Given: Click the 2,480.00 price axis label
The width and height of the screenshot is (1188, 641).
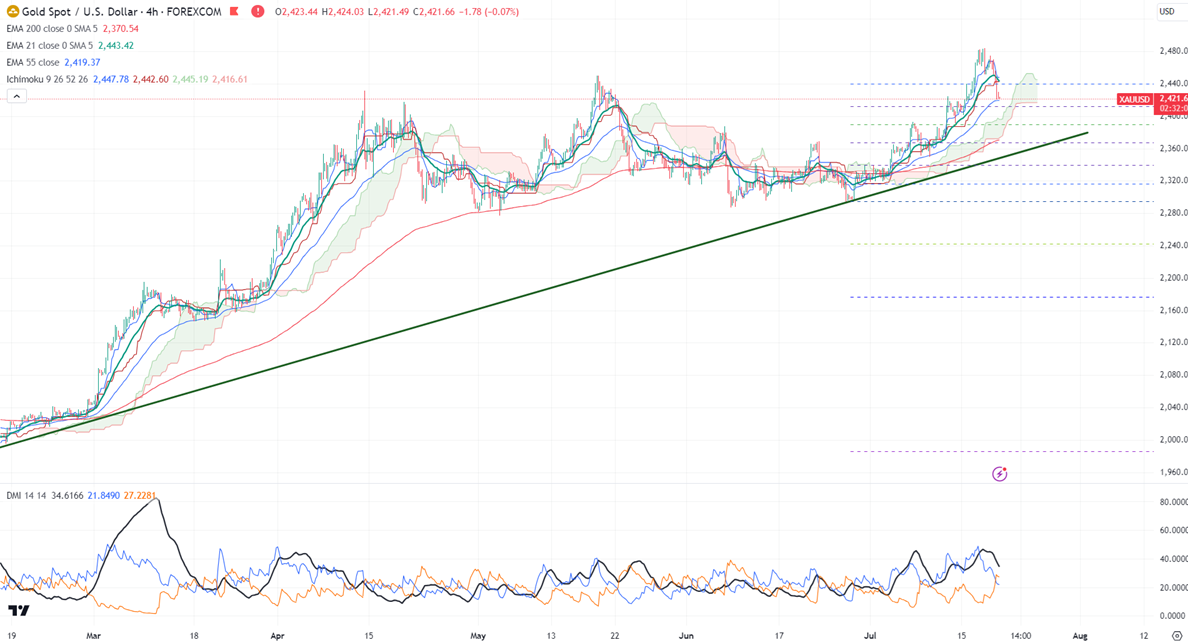Looking at the screenshot, I should 1173,52.
